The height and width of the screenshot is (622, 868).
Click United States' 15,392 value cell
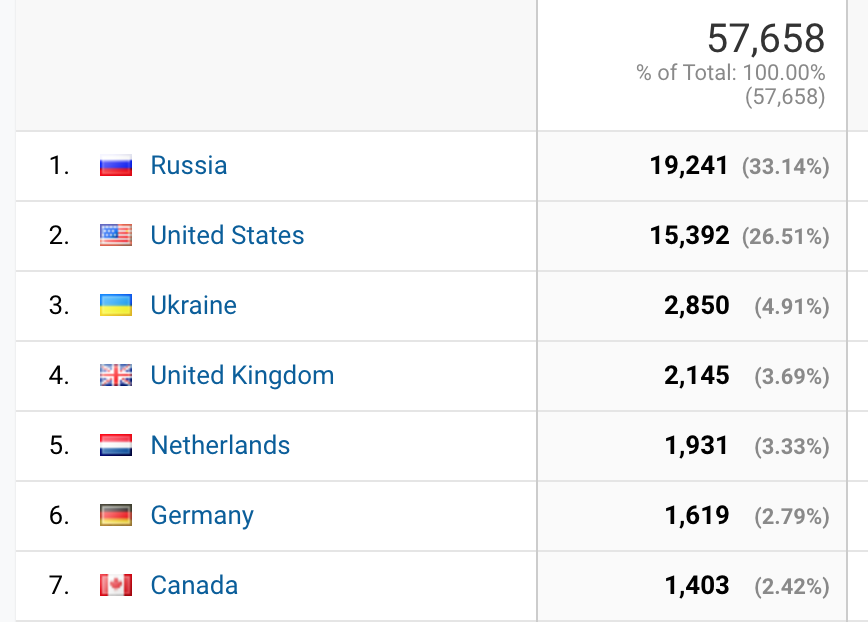coord(689,236)
